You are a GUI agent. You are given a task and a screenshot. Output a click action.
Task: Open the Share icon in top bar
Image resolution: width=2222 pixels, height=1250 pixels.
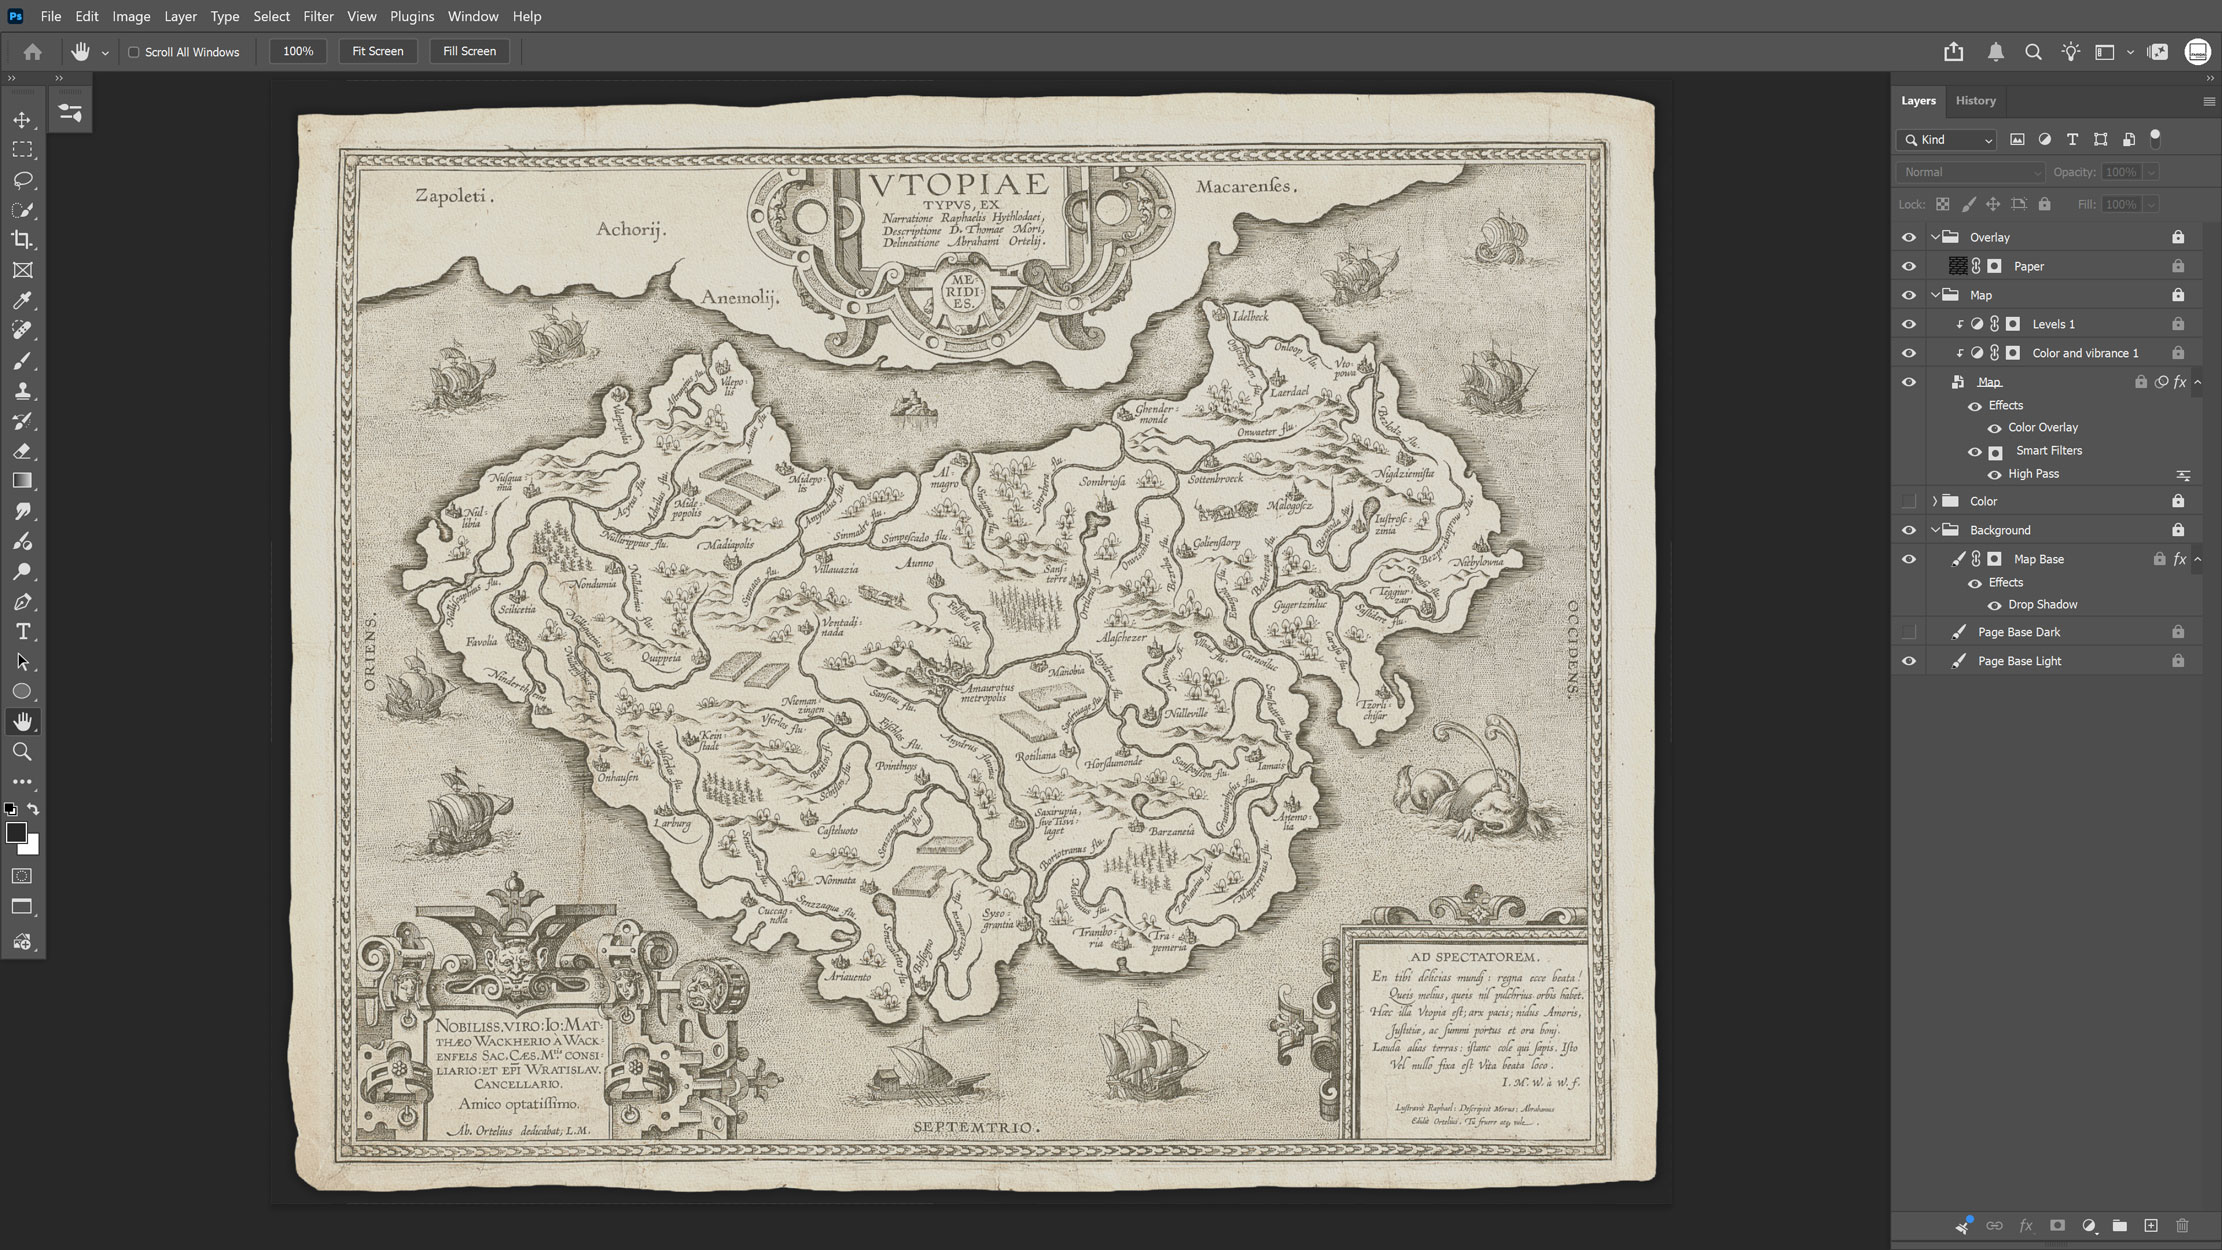coord(1953,52)
